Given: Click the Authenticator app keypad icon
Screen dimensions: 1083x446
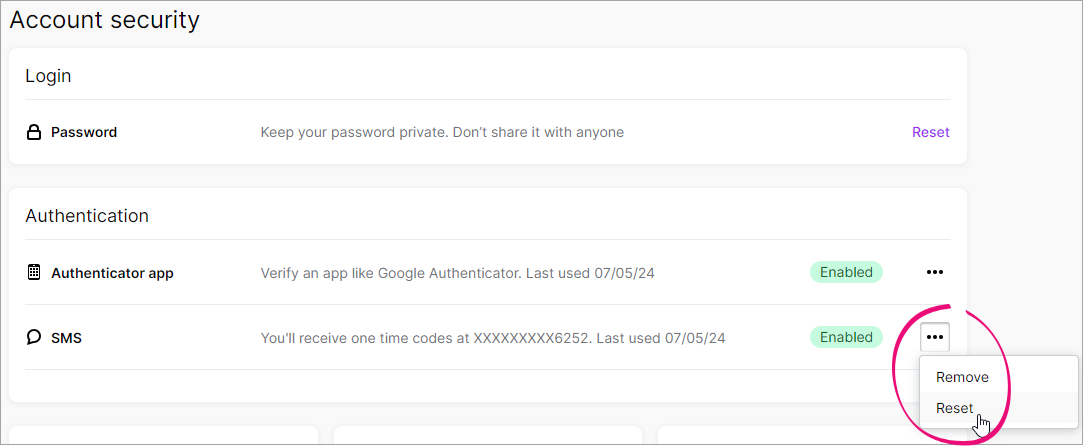Looking at the screenshot, I should point(33,273).
